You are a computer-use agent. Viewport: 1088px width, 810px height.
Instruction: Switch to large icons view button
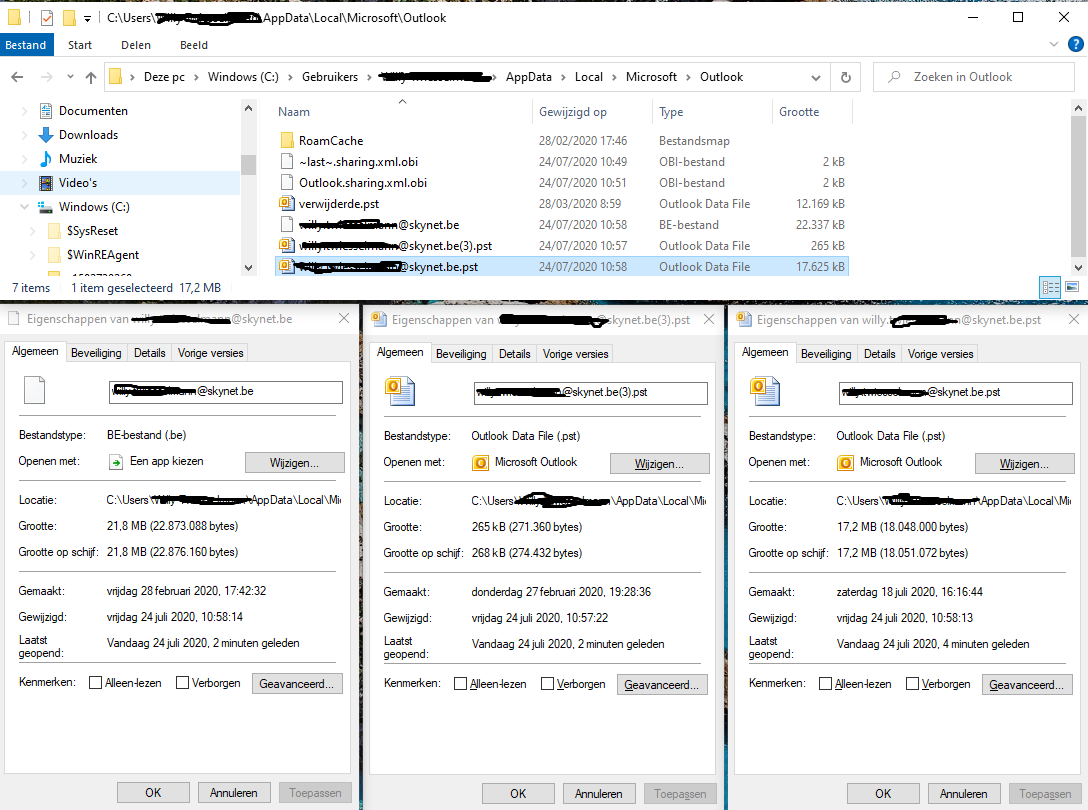click(1072, 287)
